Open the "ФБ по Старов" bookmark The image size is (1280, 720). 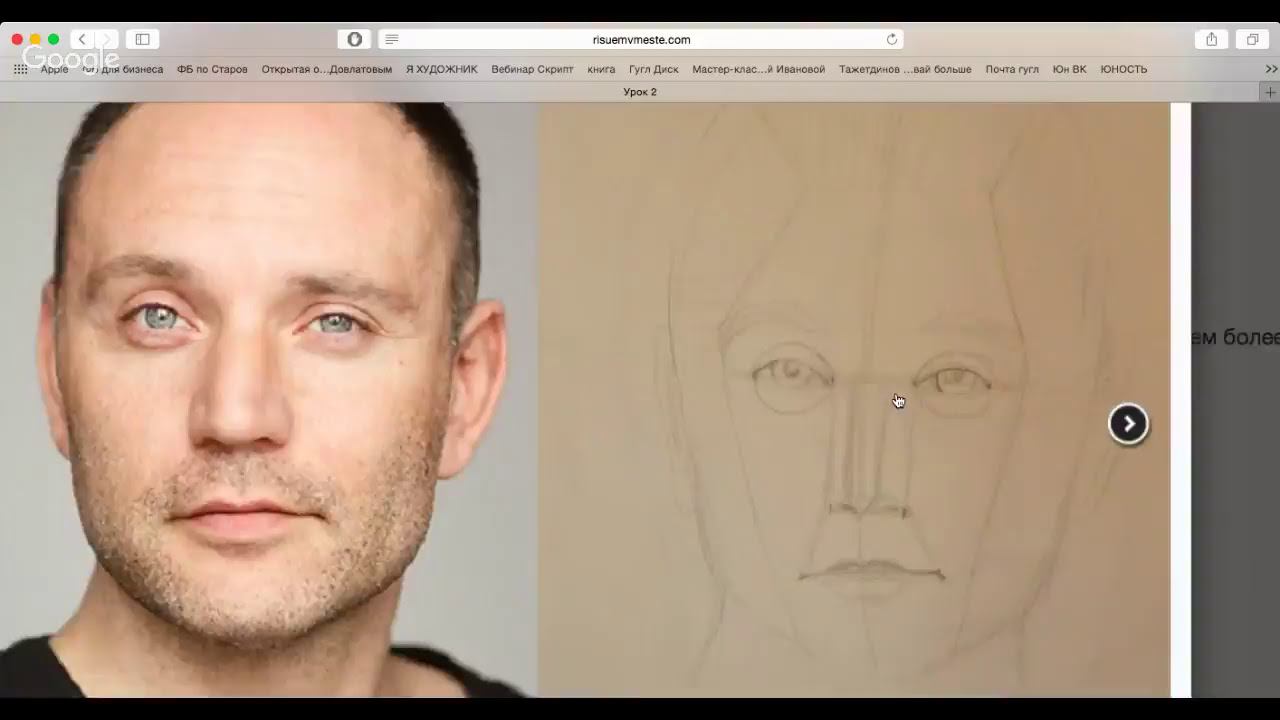coord(212,69)
